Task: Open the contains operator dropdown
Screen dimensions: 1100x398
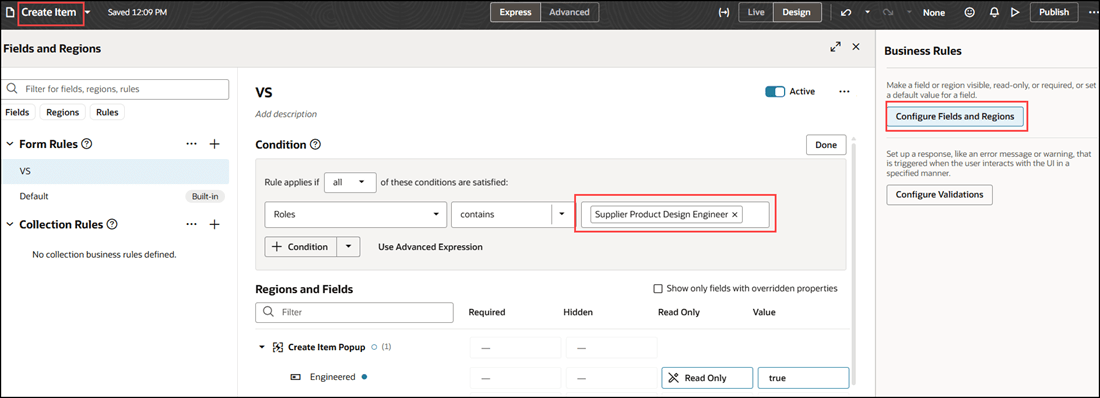Action: [x=562, y=214]
